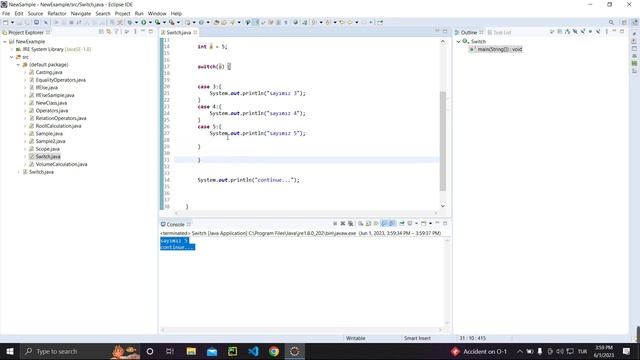
Task: Click Open Perspective icon in top right
Action: tap(624, 22)
